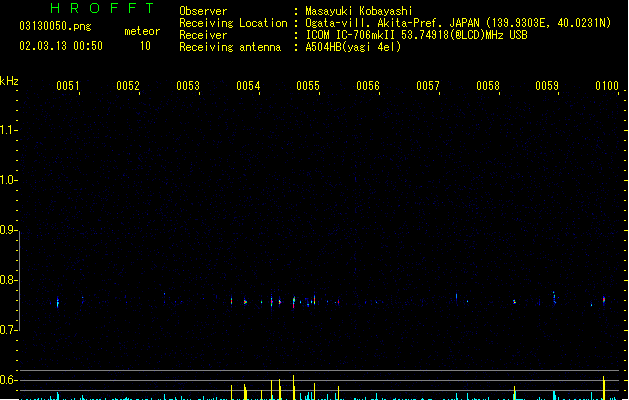Click the 0.9 kHz axis label

tap(8, 230)
